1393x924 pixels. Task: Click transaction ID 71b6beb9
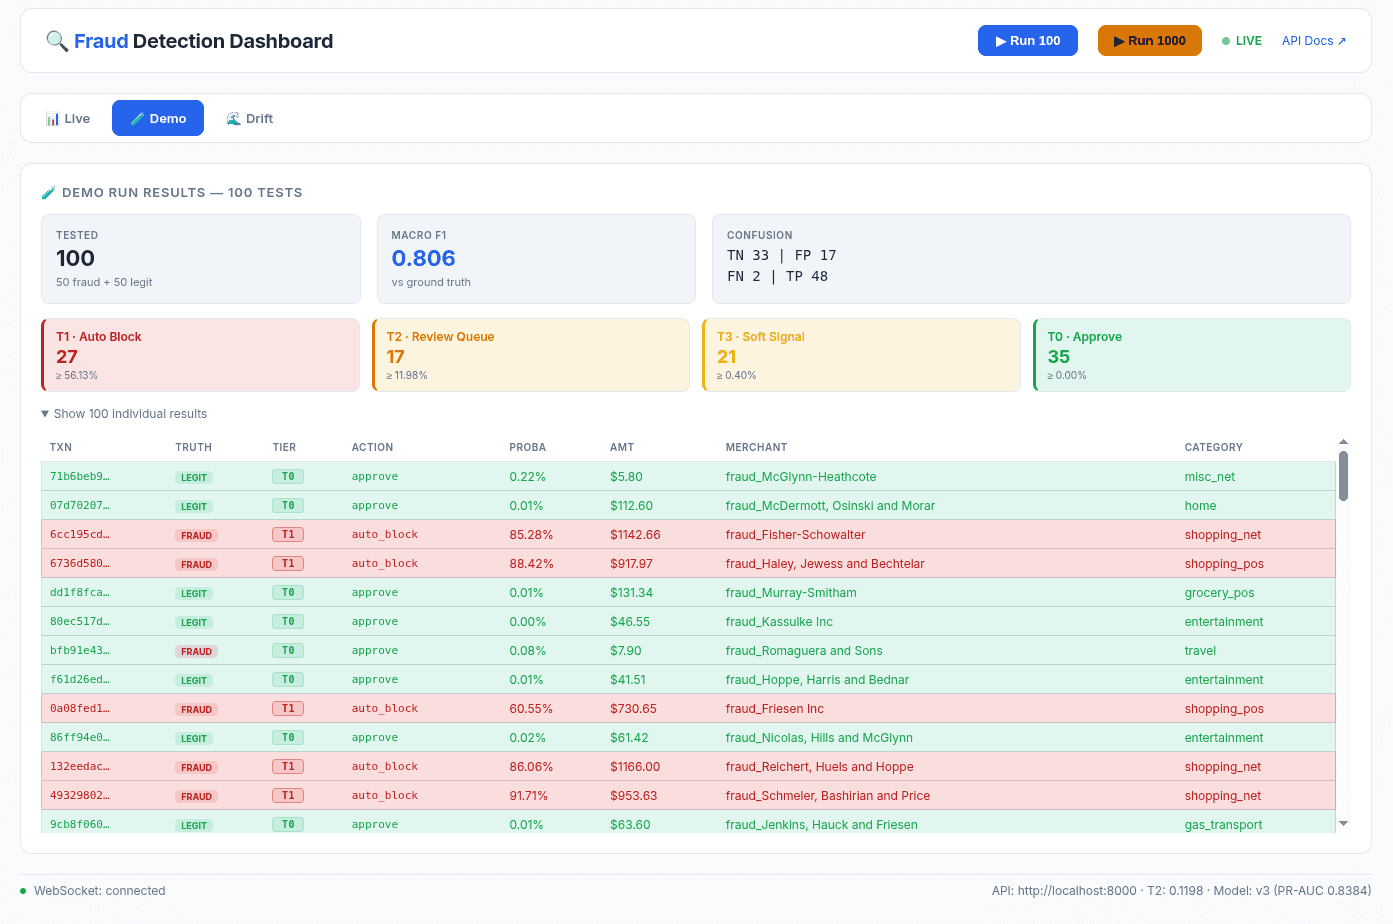click(80, 477)
